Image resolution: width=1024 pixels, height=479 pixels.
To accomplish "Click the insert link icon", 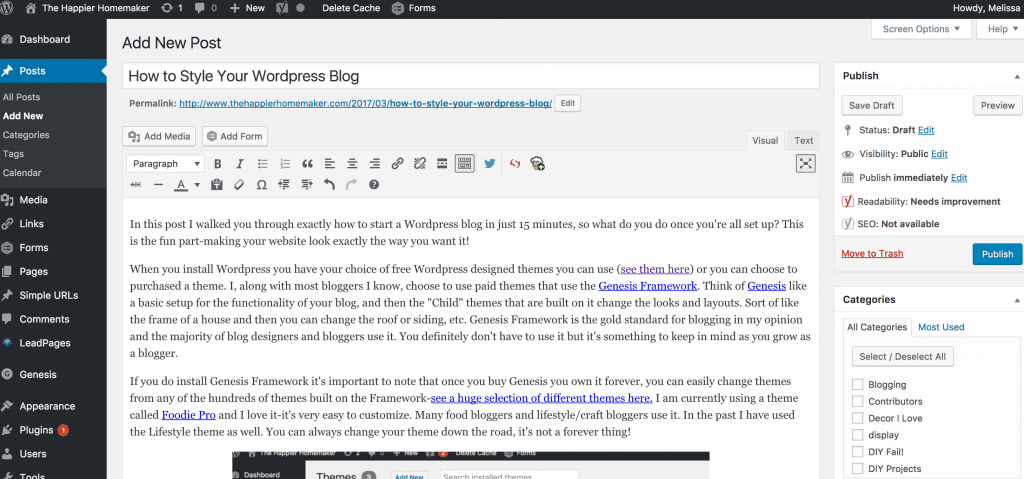I will 397,164.
